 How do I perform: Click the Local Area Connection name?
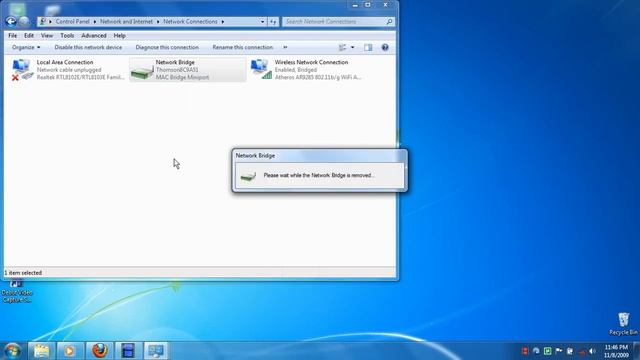(65, 62)
